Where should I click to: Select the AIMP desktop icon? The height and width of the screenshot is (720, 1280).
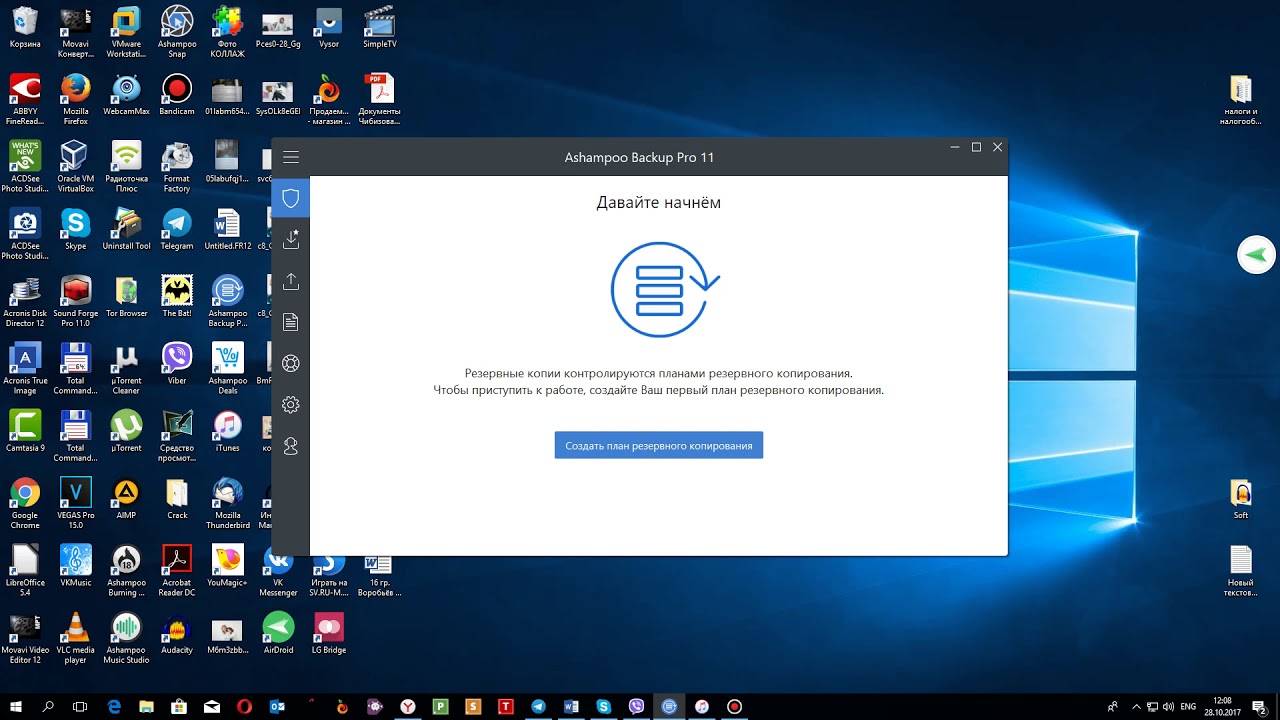[x=127, y=498]
